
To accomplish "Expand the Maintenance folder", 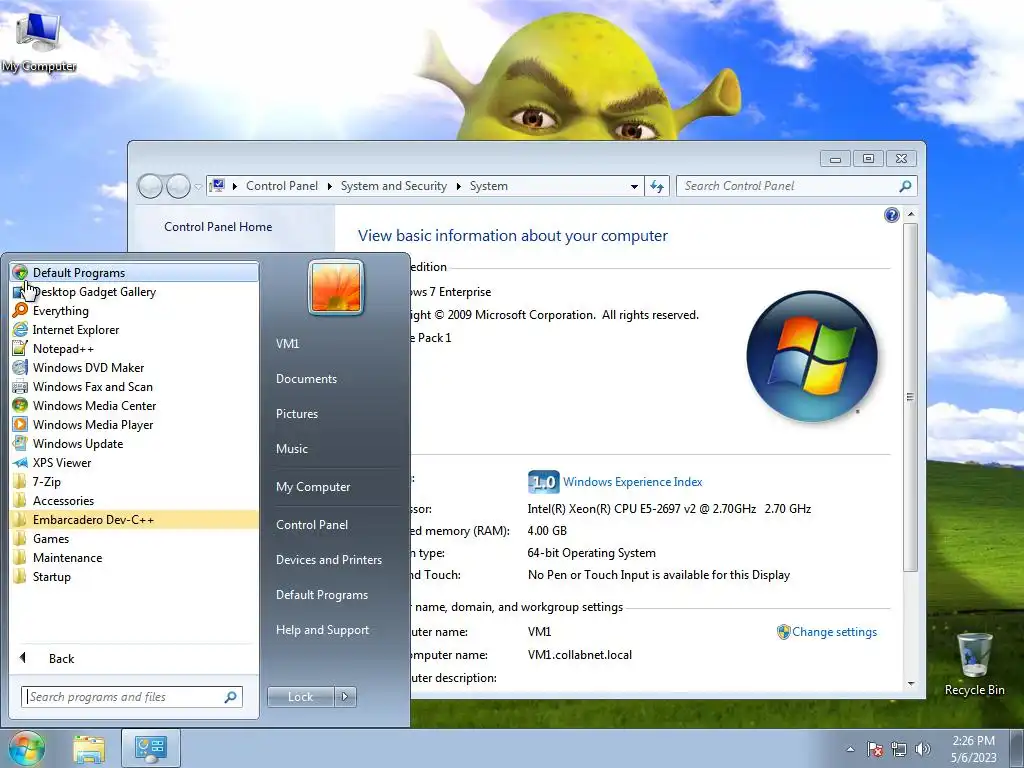I will 134,558.
